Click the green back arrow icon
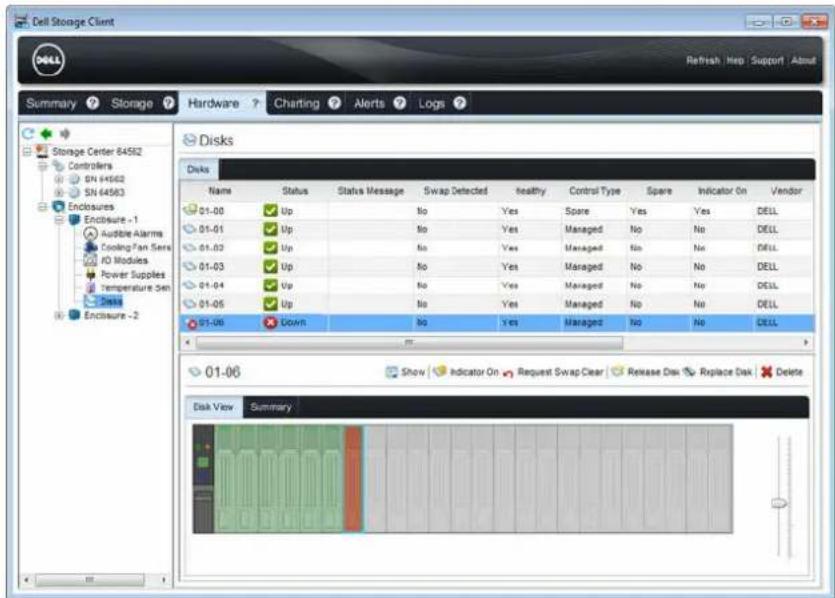835x598 pixels. tap(46, 134)
